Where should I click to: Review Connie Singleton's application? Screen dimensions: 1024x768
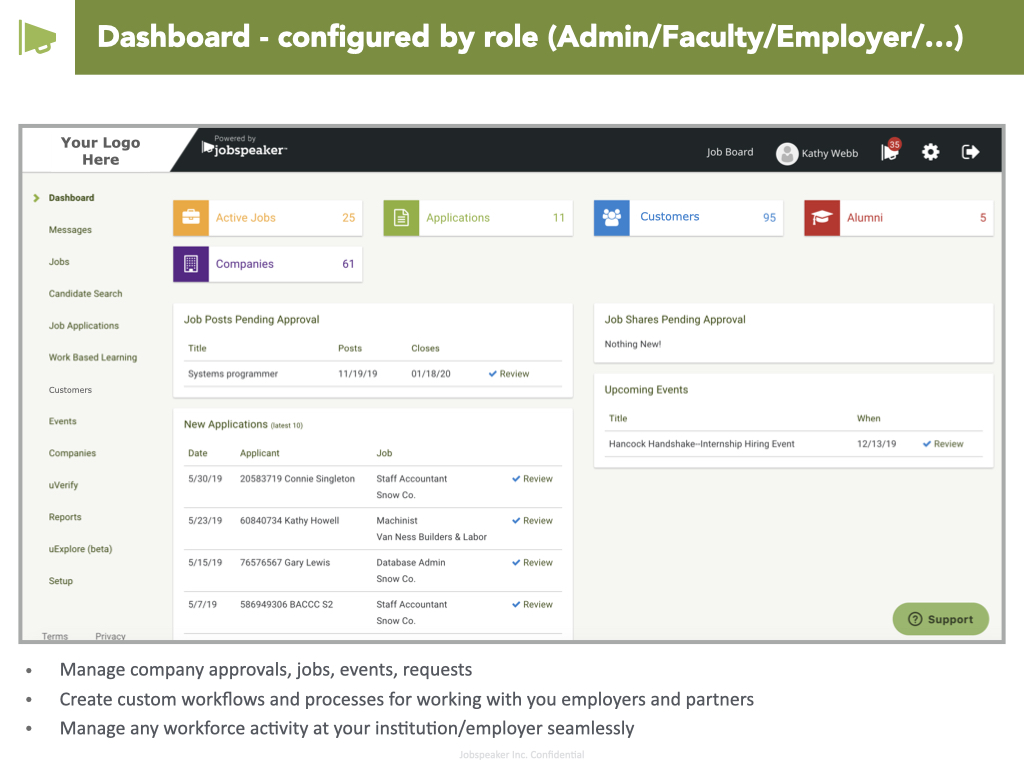(x=532, y=479)
